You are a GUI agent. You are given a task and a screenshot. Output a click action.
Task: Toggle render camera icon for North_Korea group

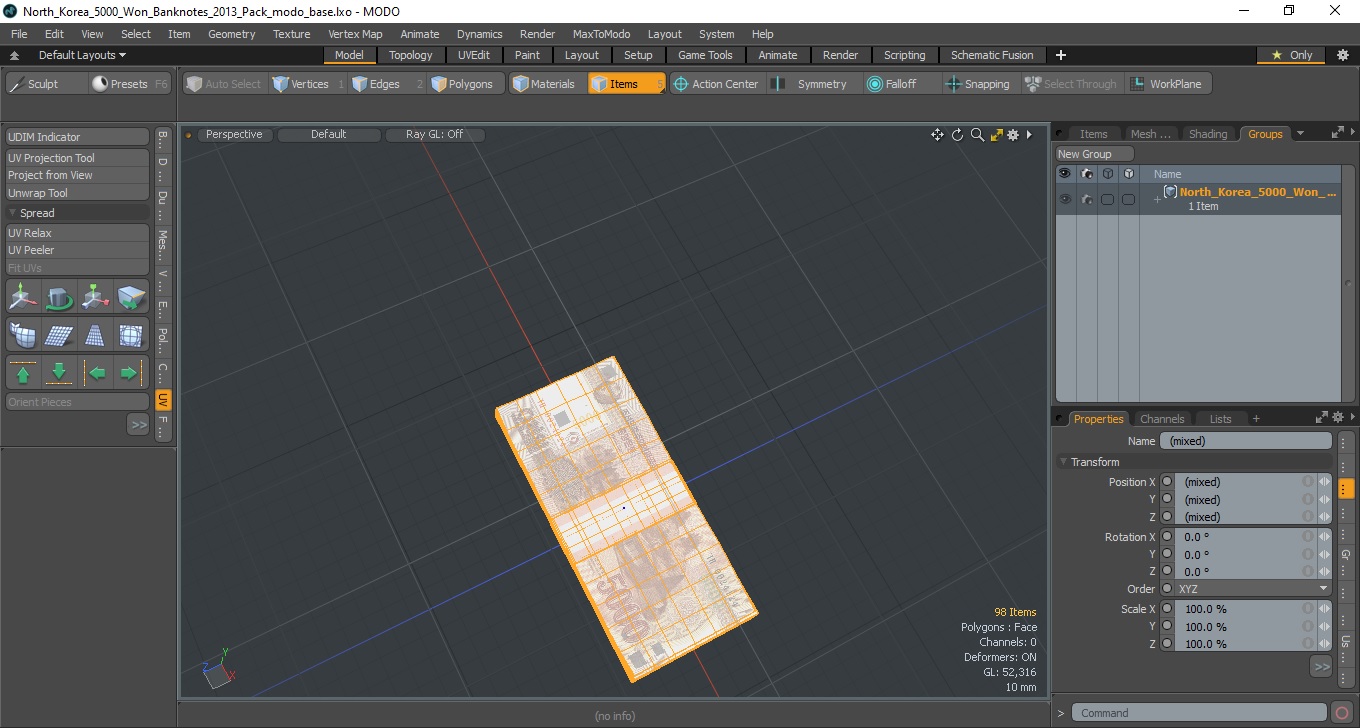pos(1086,199)
